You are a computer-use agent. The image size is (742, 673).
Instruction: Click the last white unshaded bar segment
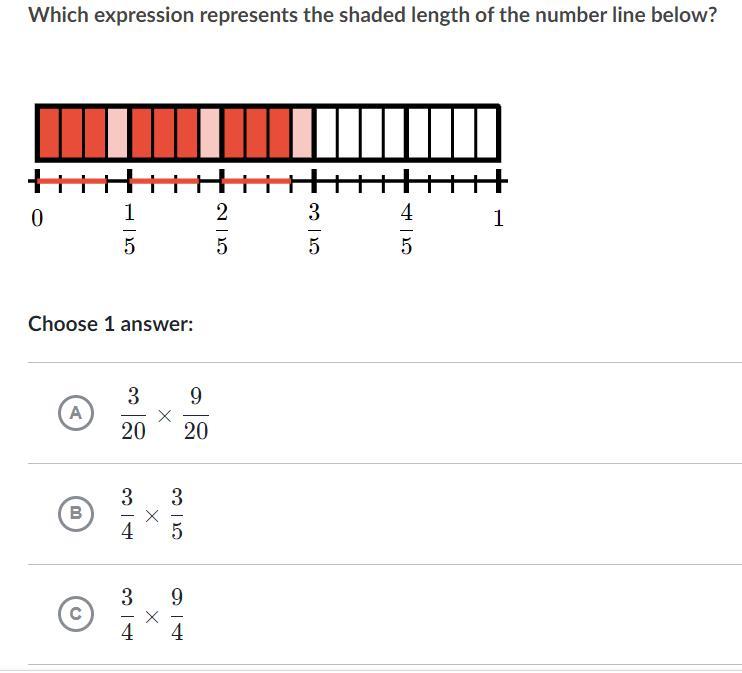487,133
